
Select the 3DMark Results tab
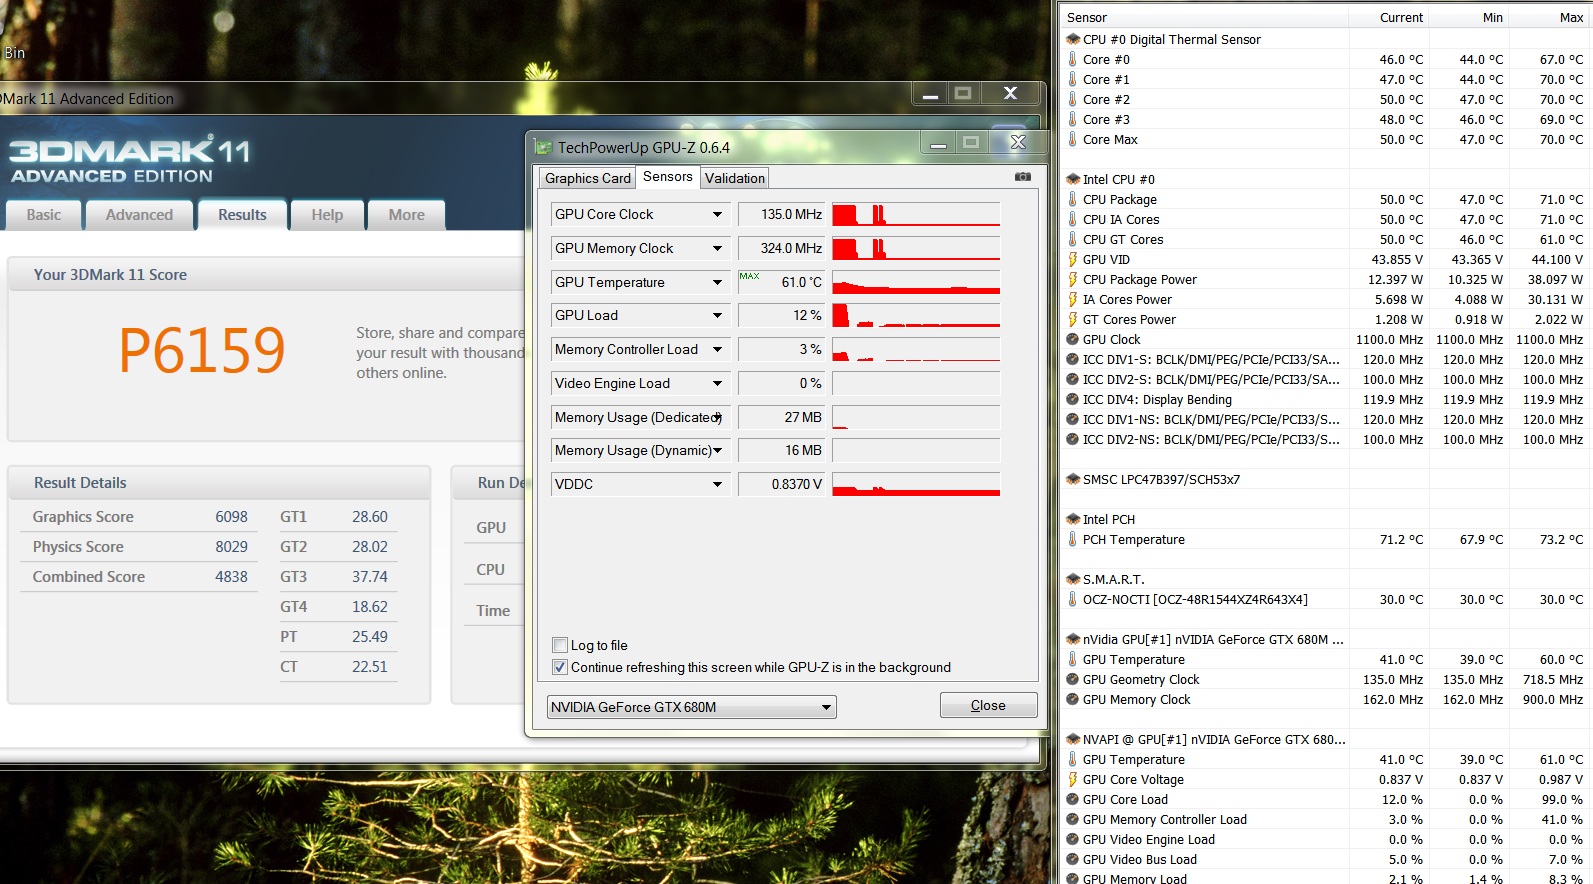[x=242, y=215]
